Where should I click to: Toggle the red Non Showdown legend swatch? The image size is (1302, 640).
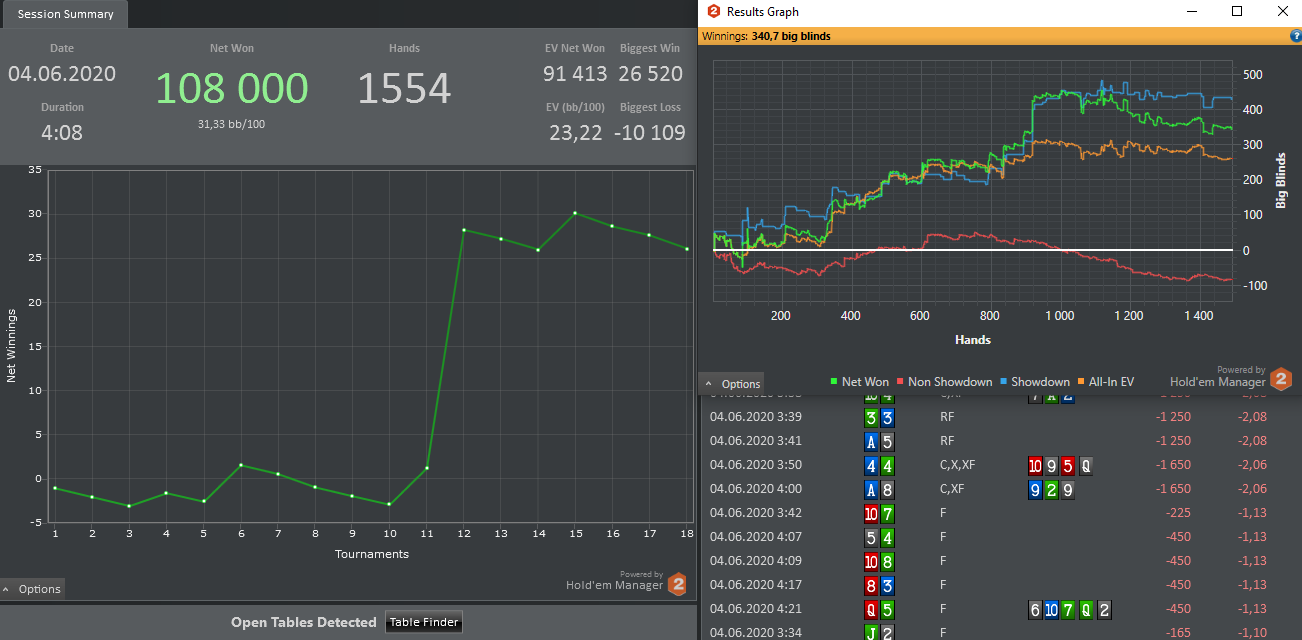(x=900, y=382)
